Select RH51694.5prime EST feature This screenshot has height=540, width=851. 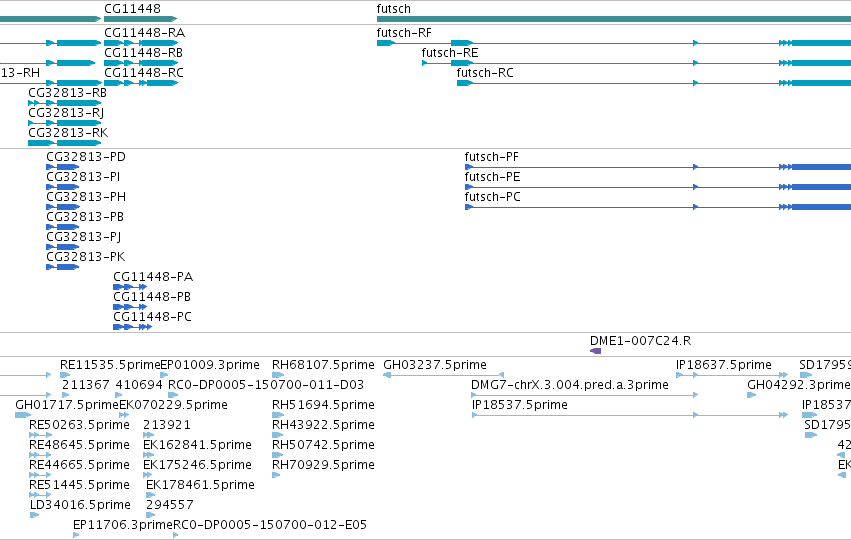(278, 415)
